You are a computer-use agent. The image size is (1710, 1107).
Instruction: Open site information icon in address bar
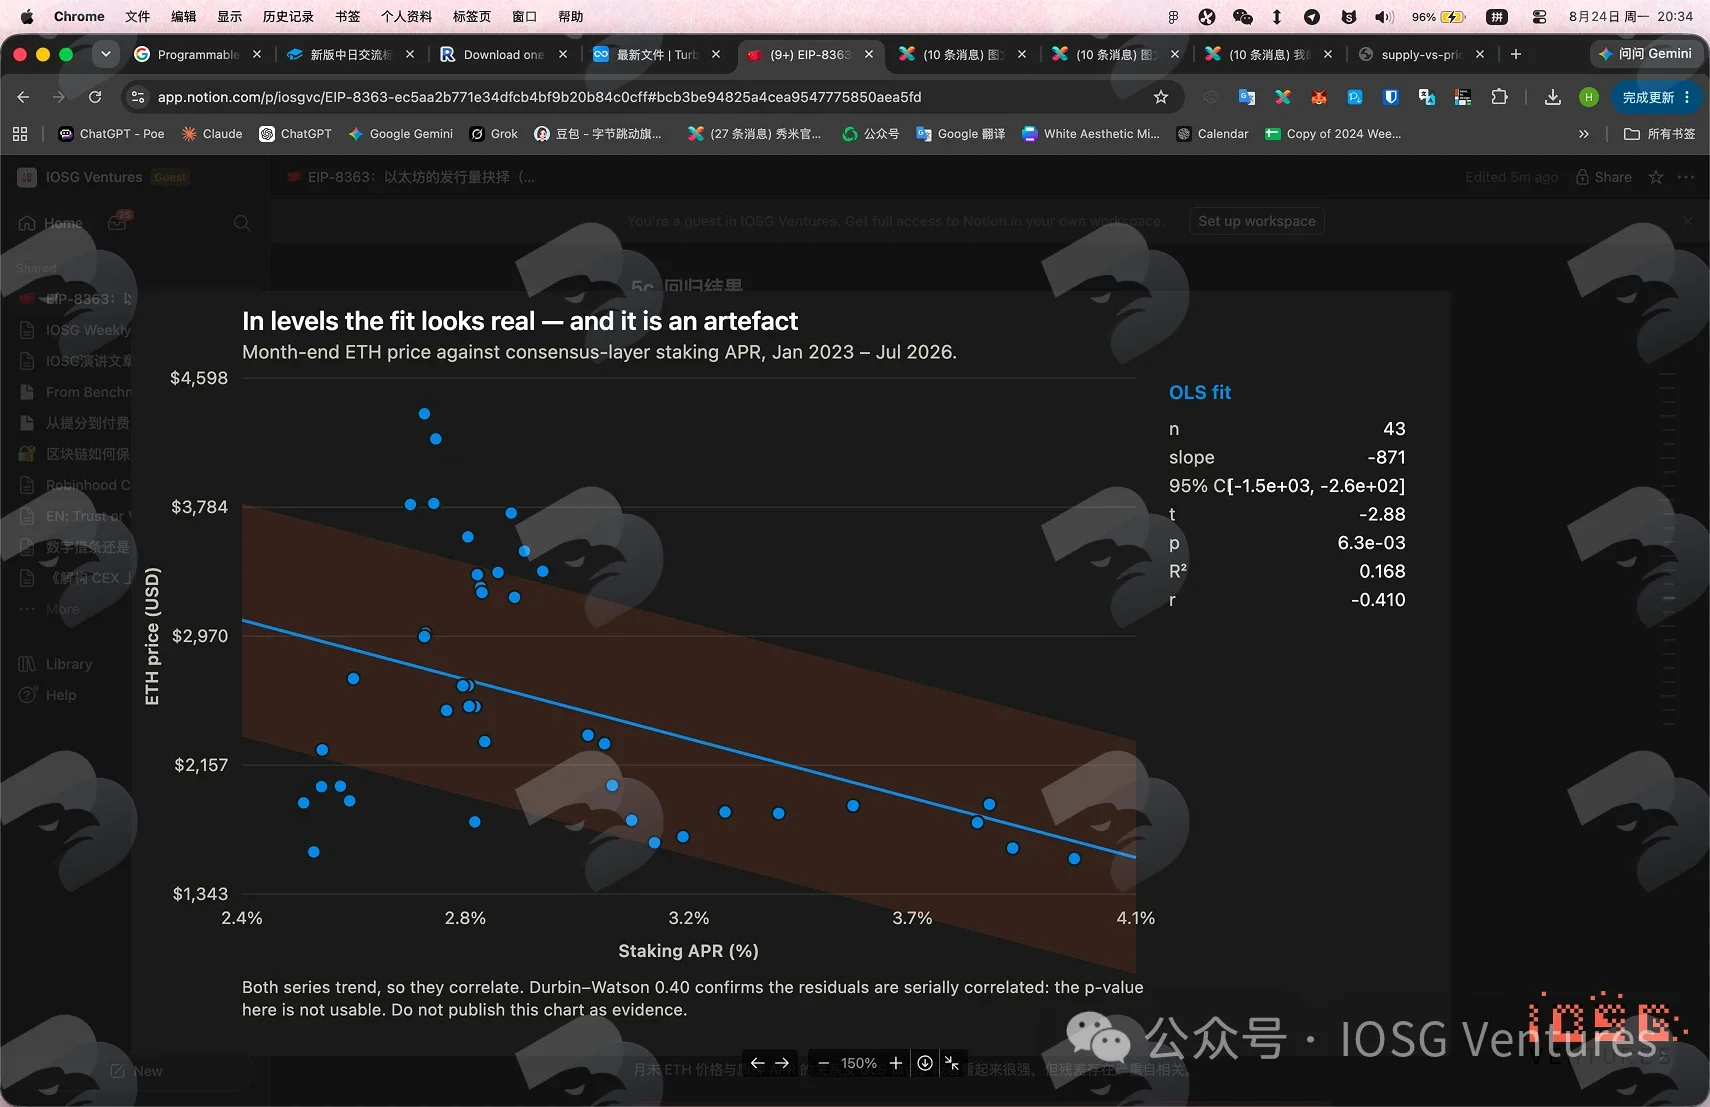pos(138,97)
